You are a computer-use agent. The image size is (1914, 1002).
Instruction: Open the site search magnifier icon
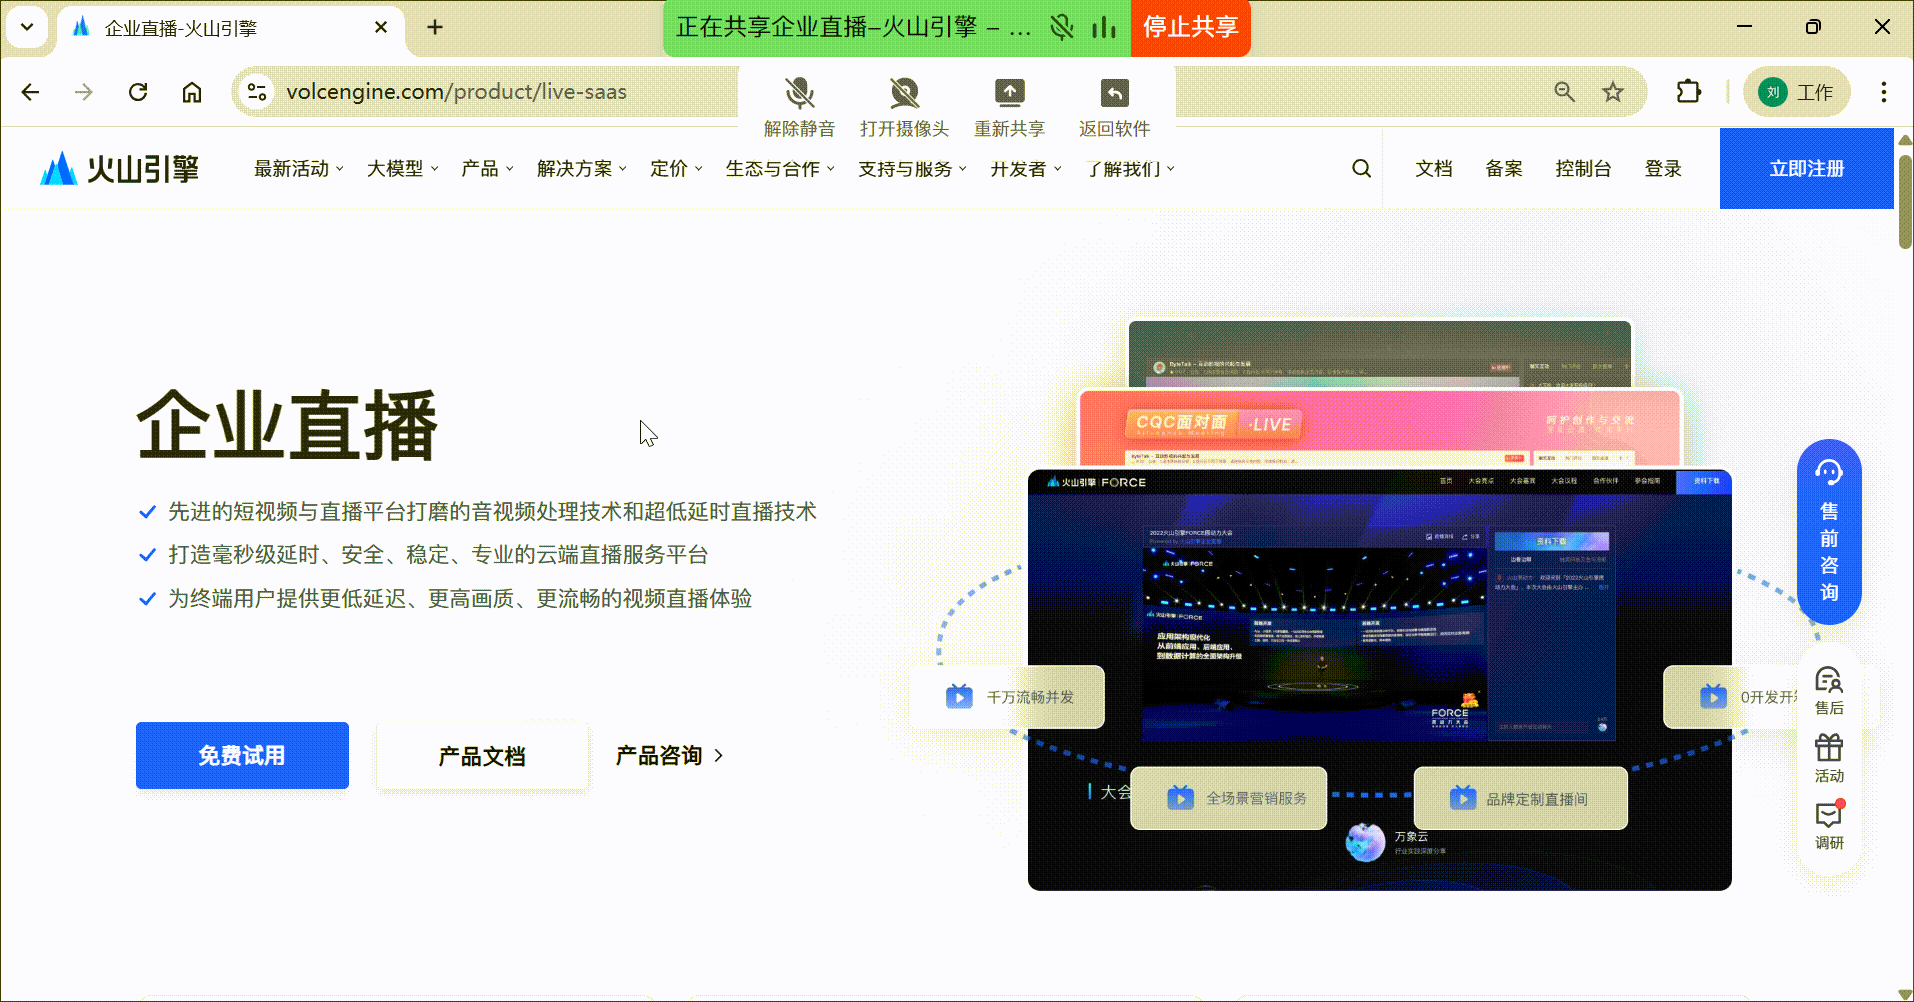point(1361,169)
